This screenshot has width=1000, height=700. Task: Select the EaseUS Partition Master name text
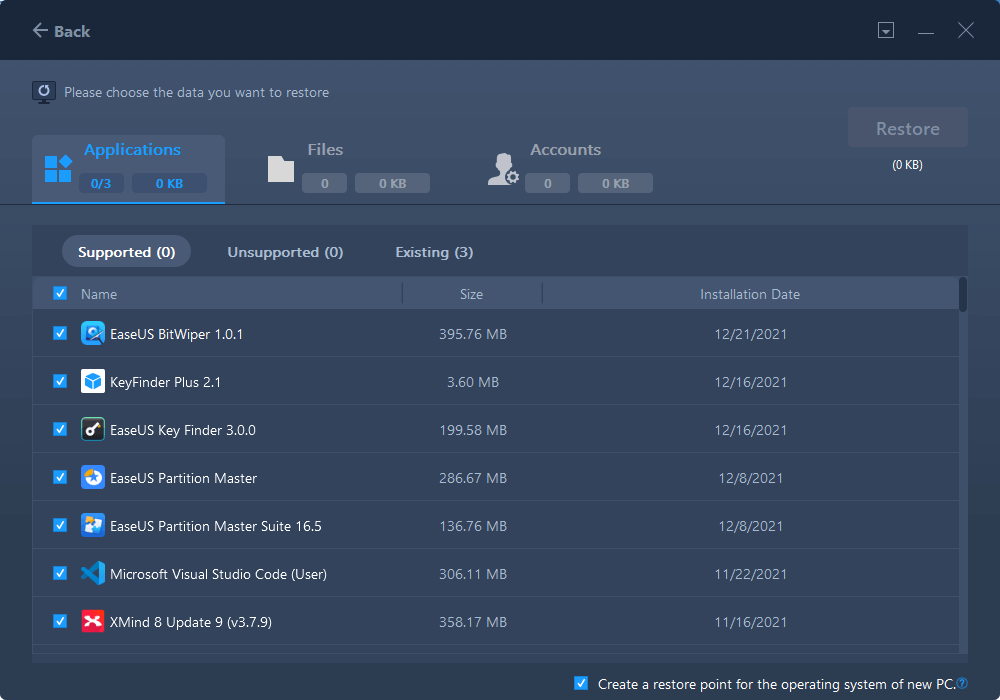pyautogui.click(x=184, y=478)
